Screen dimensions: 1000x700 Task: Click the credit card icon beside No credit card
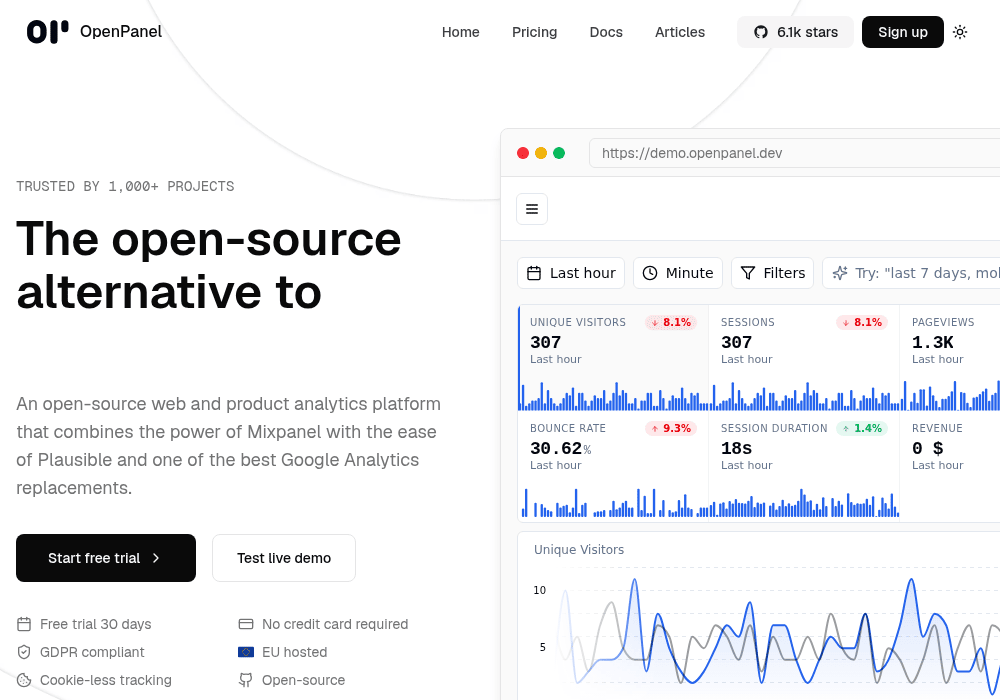coord(246,624)
